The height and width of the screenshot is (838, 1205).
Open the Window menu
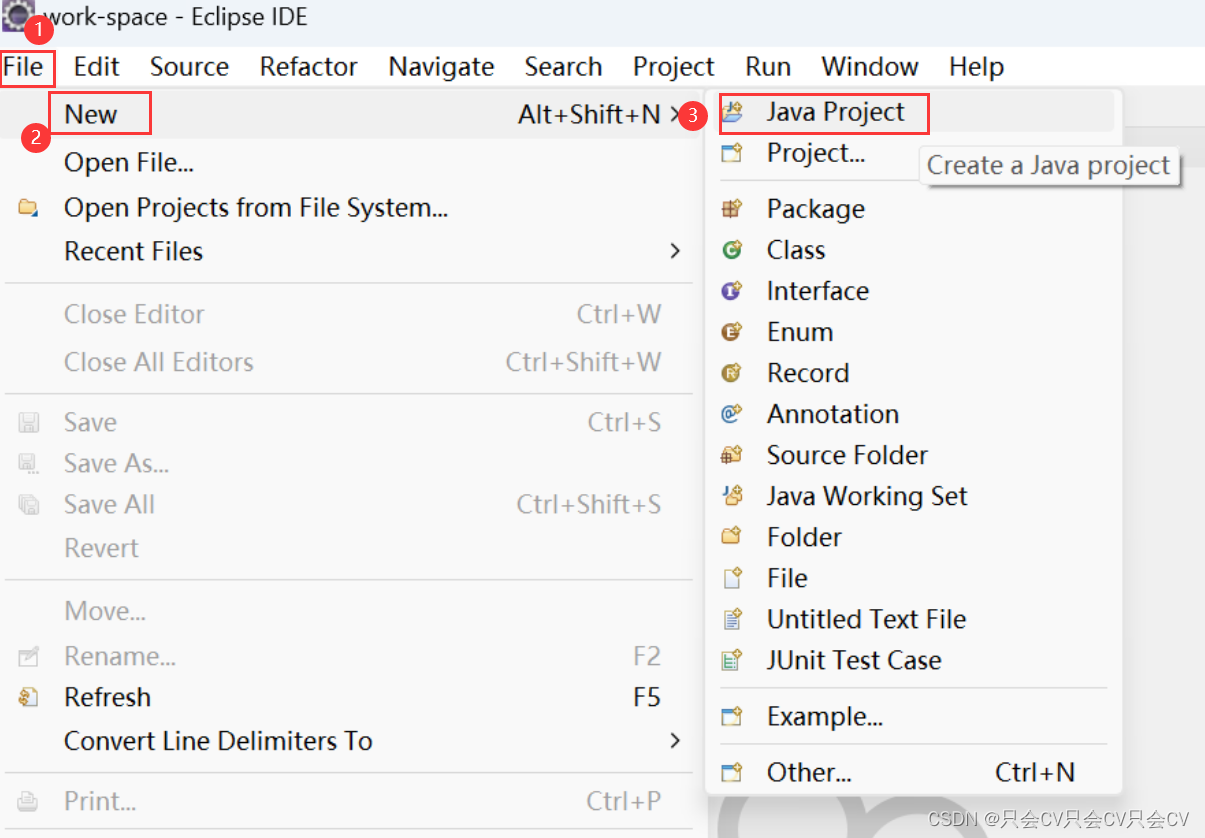click(x=869, y=67)
